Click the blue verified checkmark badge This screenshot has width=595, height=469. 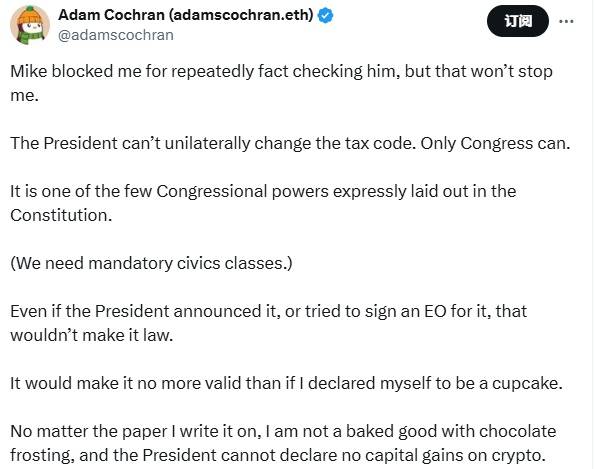point(325,16)
